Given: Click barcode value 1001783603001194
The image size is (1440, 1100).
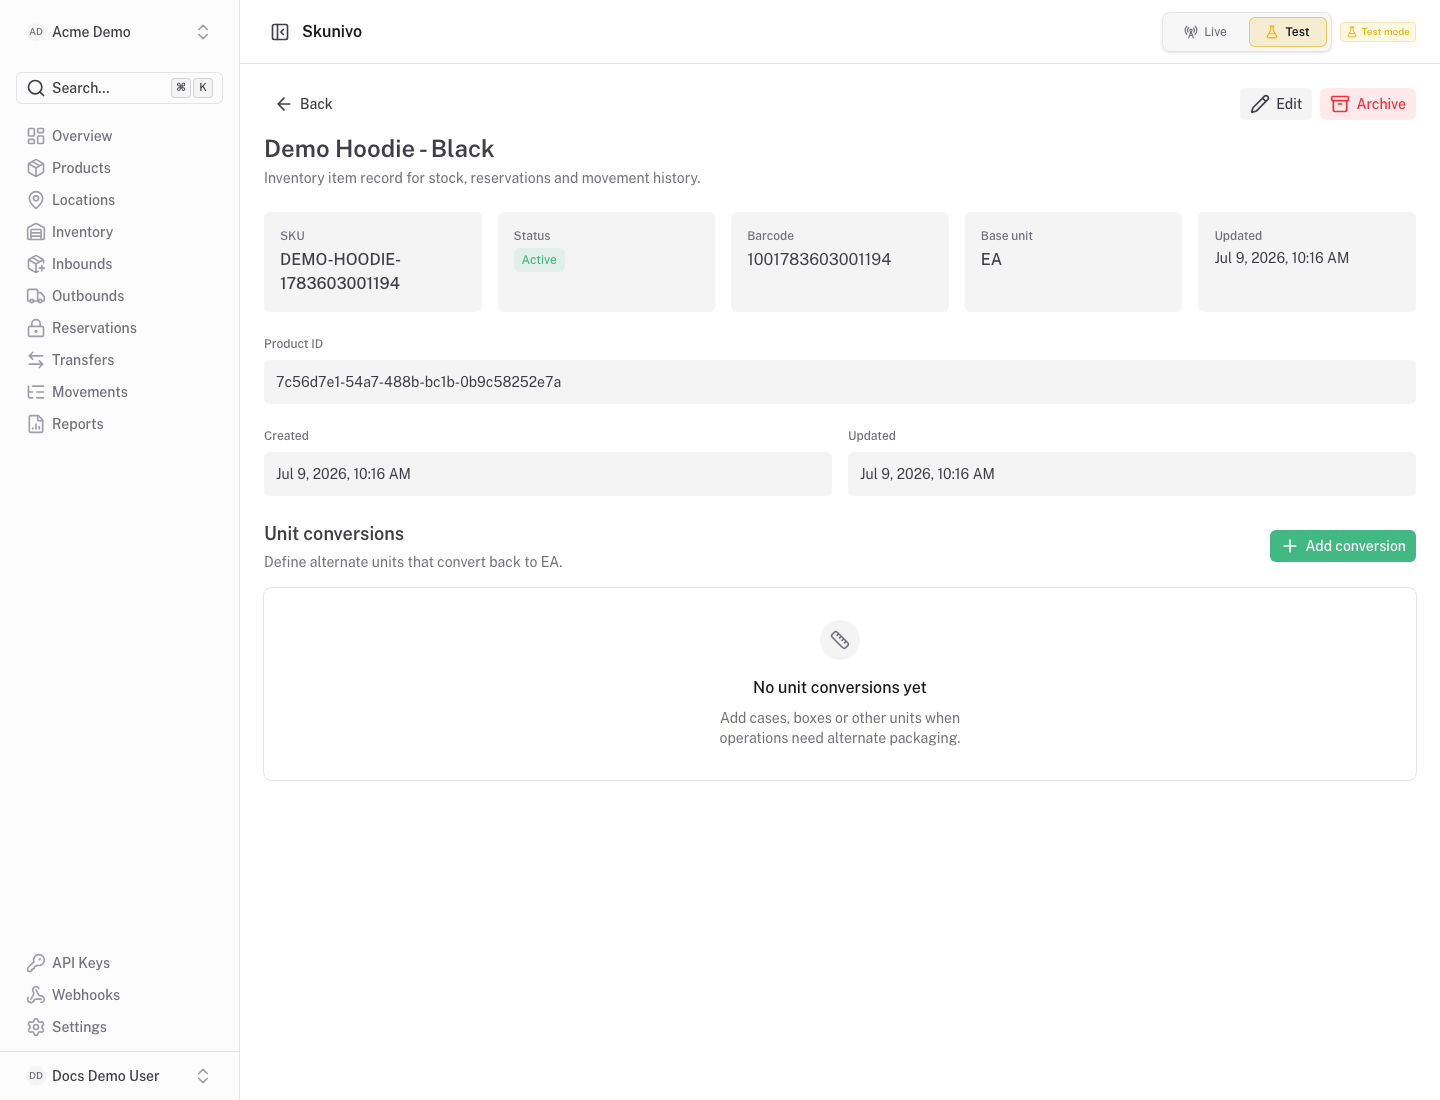Looking at the screenshot, I should 819,259.
